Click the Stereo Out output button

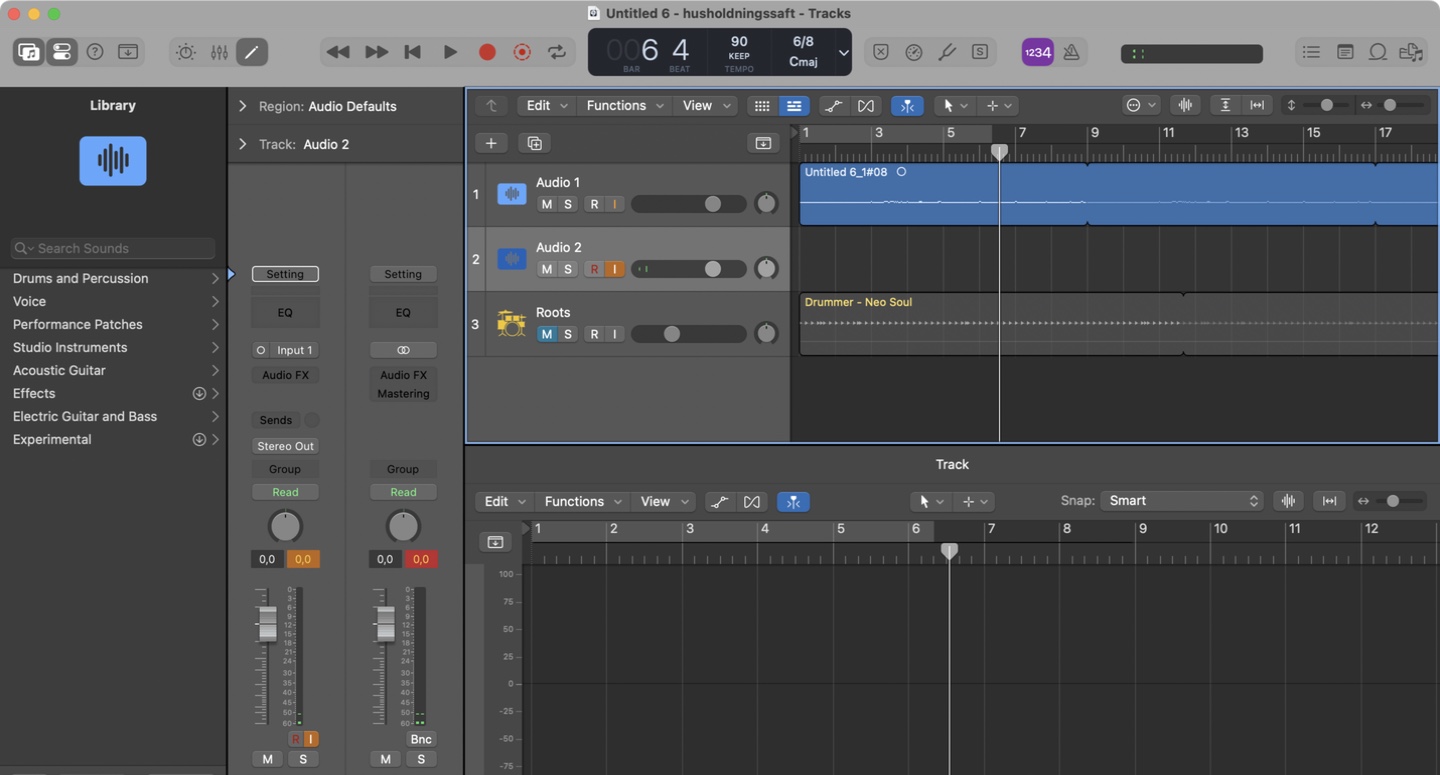point(285,446)
